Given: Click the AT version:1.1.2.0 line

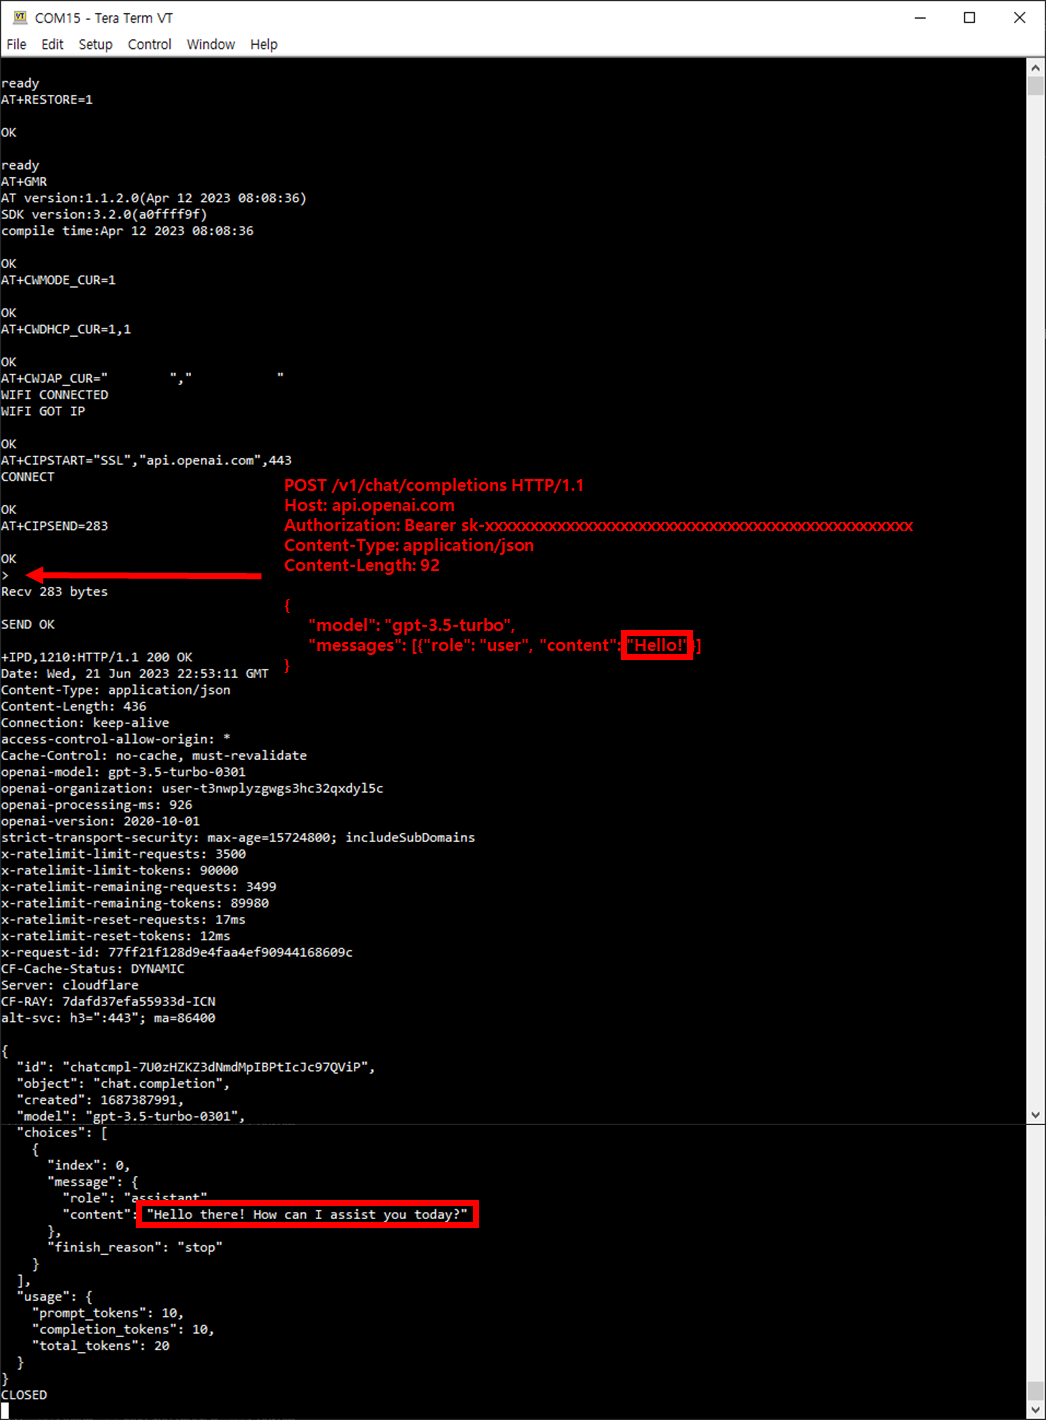Looking at the screenshot, I should click(154, 198).
